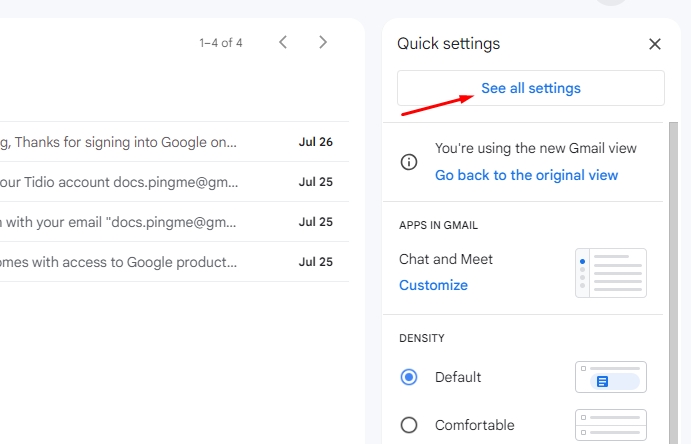Open See all settings

[x=530, y=88]
